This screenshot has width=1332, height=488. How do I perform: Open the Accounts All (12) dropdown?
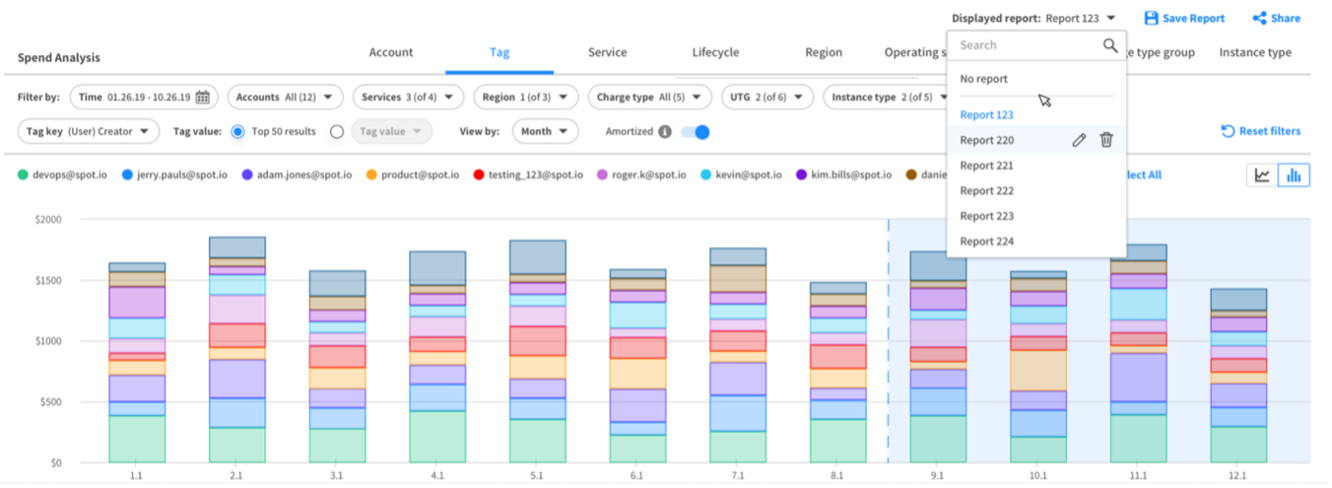click(x=285, y=97)
